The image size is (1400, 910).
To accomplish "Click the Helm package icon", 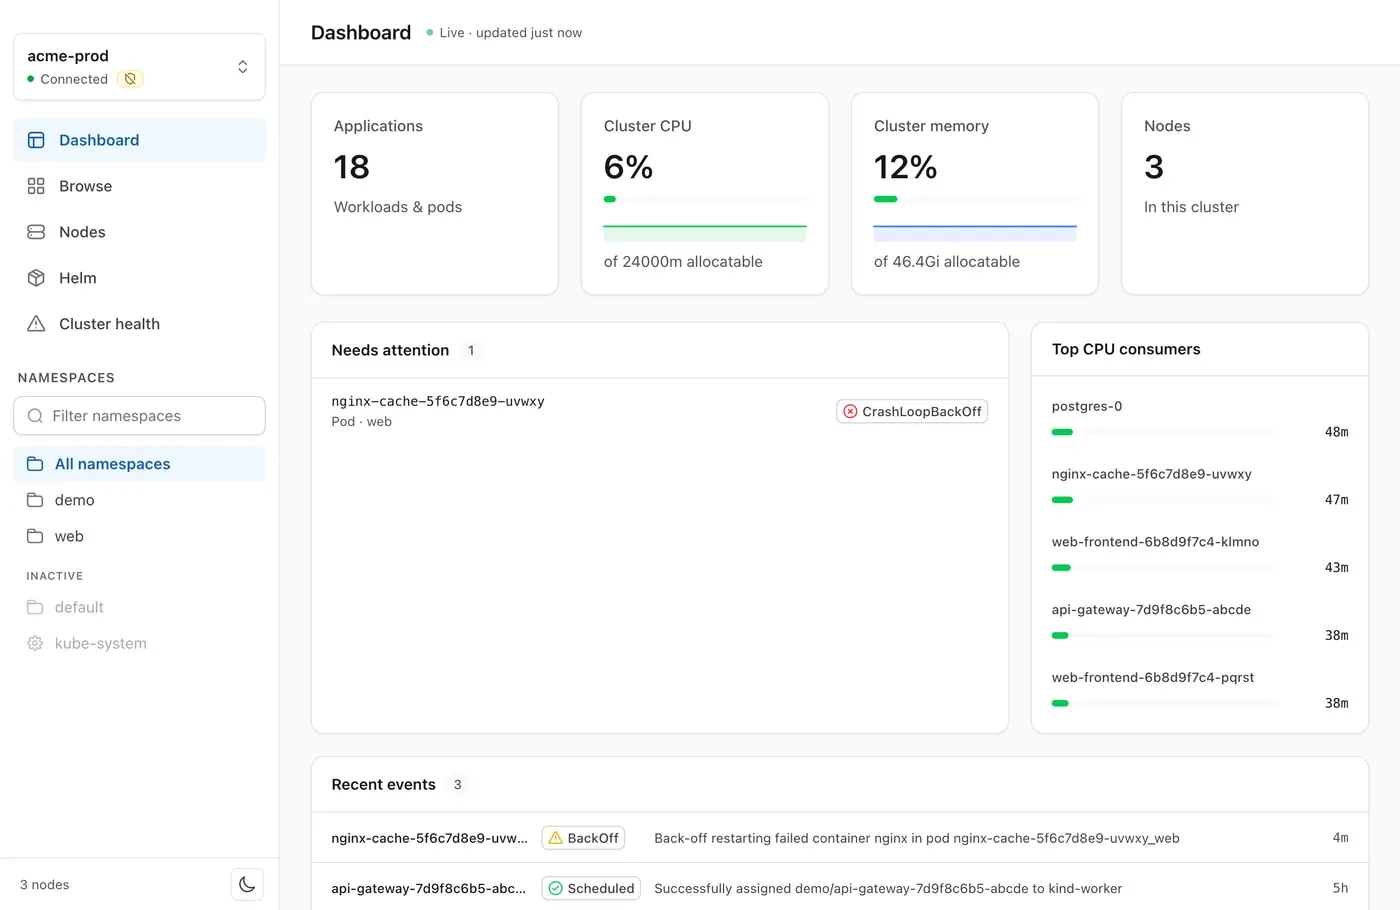I will [x=36, y=278].
